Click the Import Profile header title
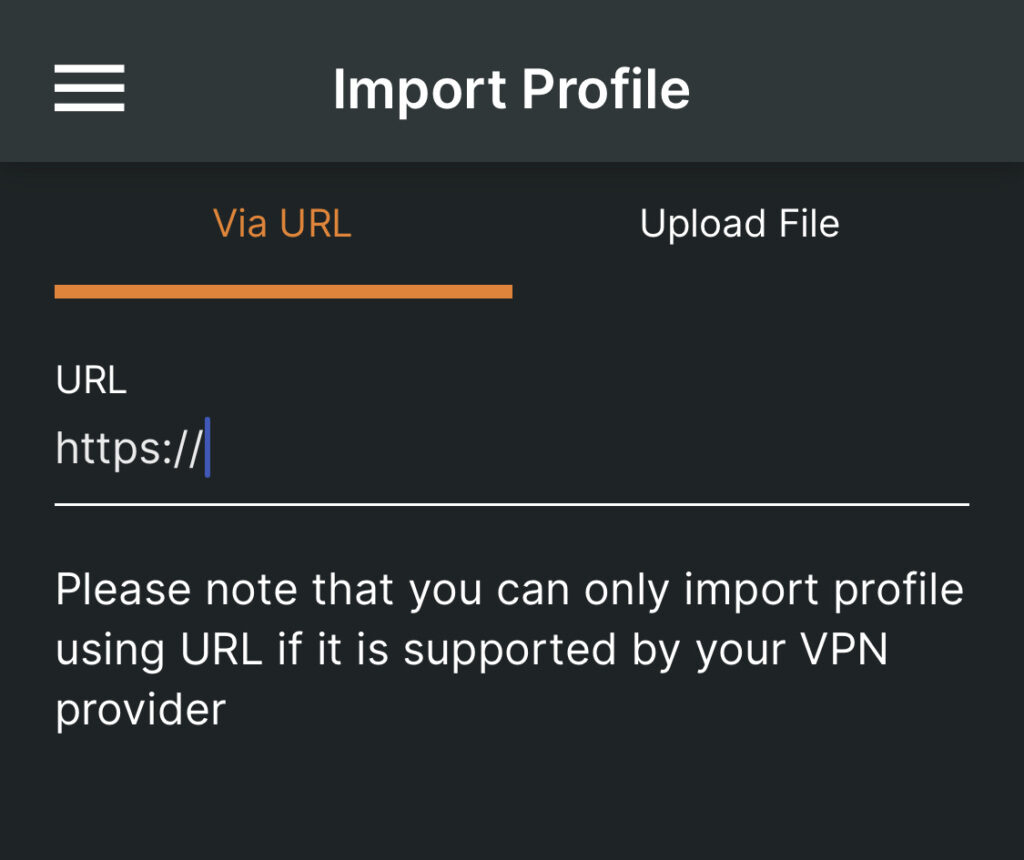This screenshot has width=1024, height=860. (511, 89)
